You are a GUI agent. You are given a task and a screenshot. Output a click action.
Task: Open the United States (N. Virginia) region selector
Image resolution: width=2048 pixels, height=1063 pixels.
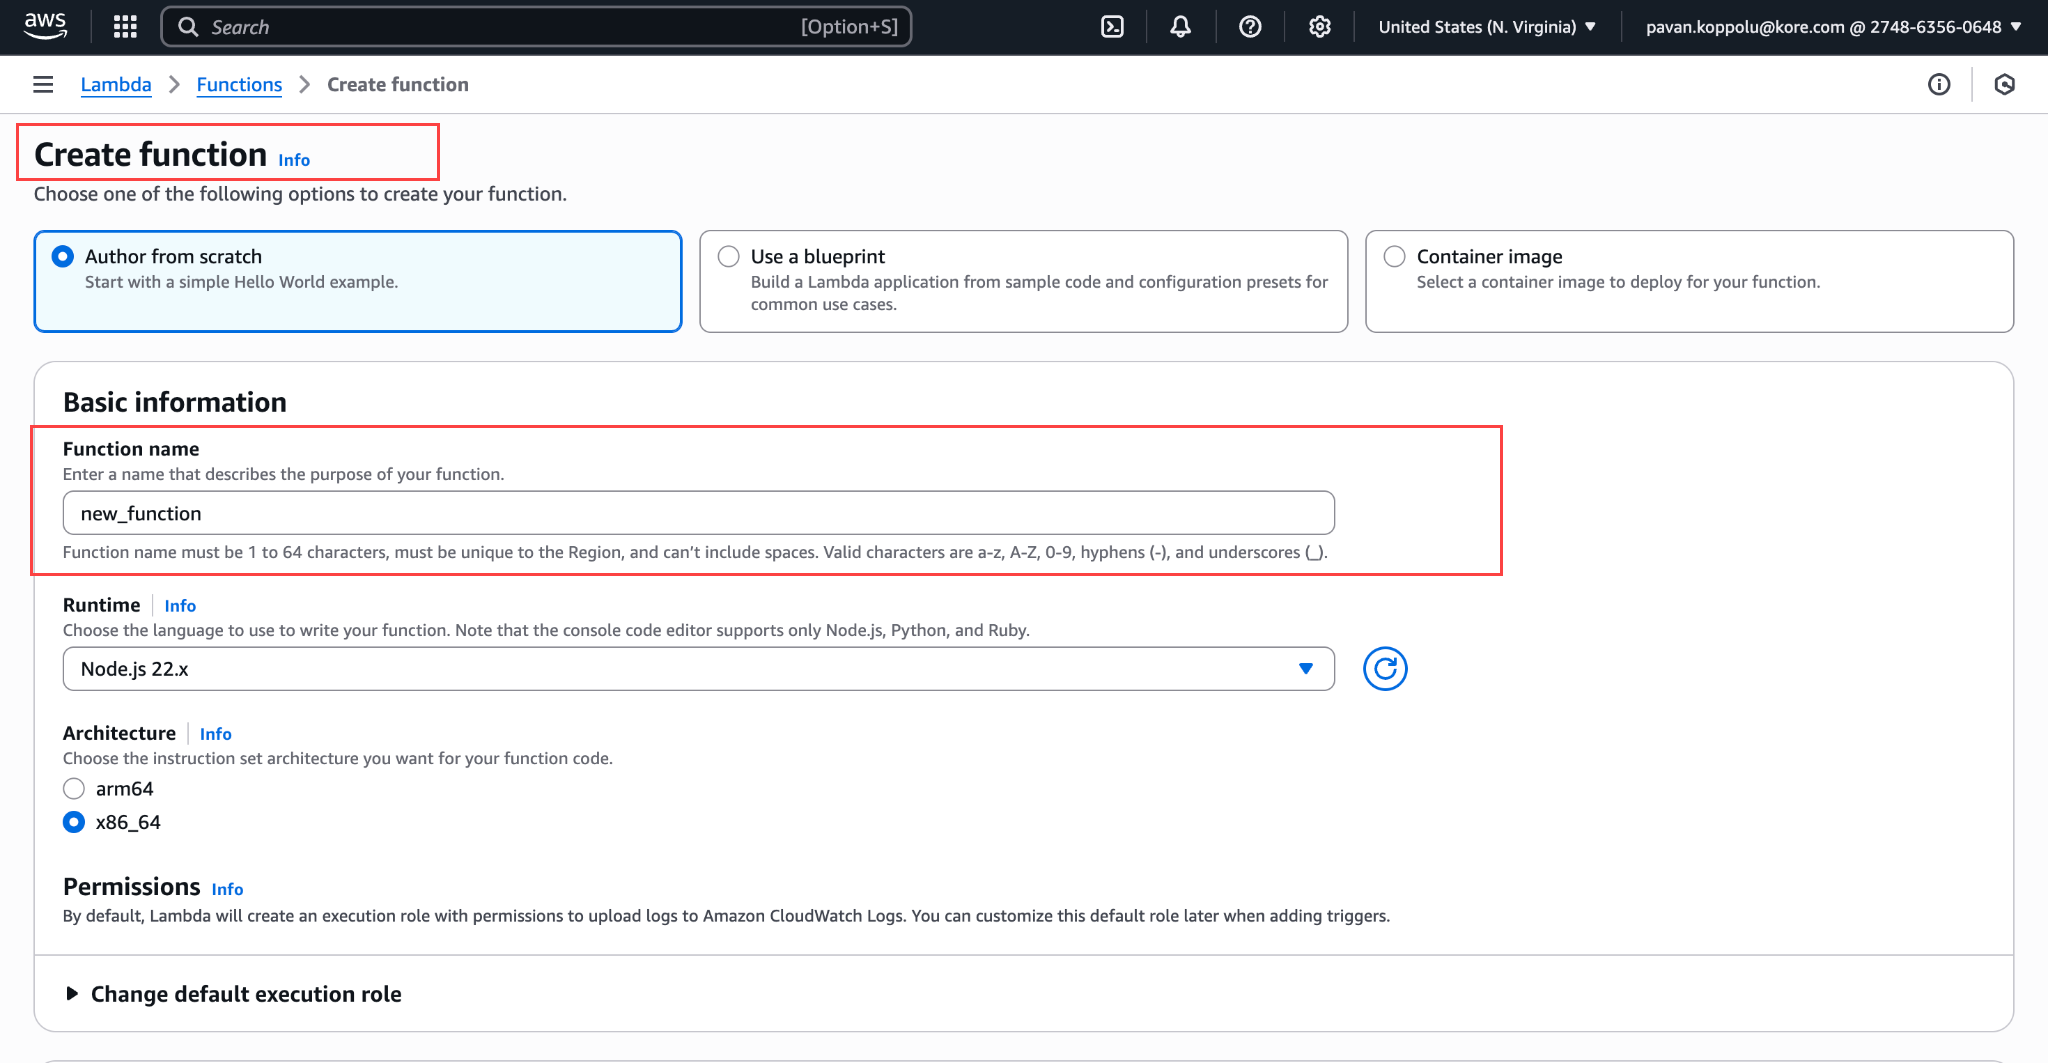(x=1487, y=27)
